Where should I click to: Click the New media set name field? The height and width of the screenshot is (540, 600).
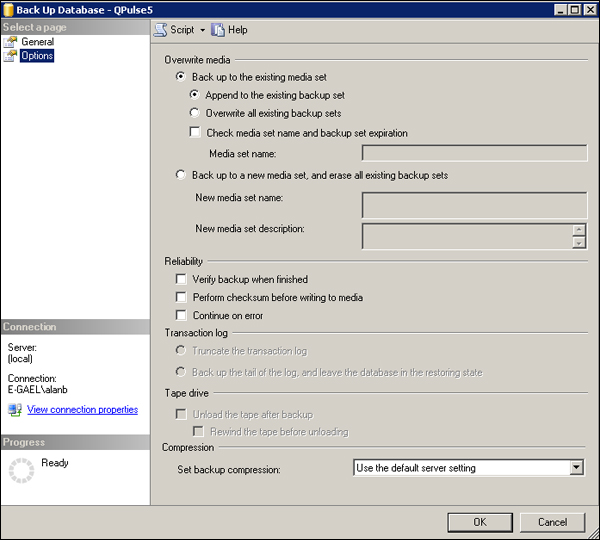[474, 205]
